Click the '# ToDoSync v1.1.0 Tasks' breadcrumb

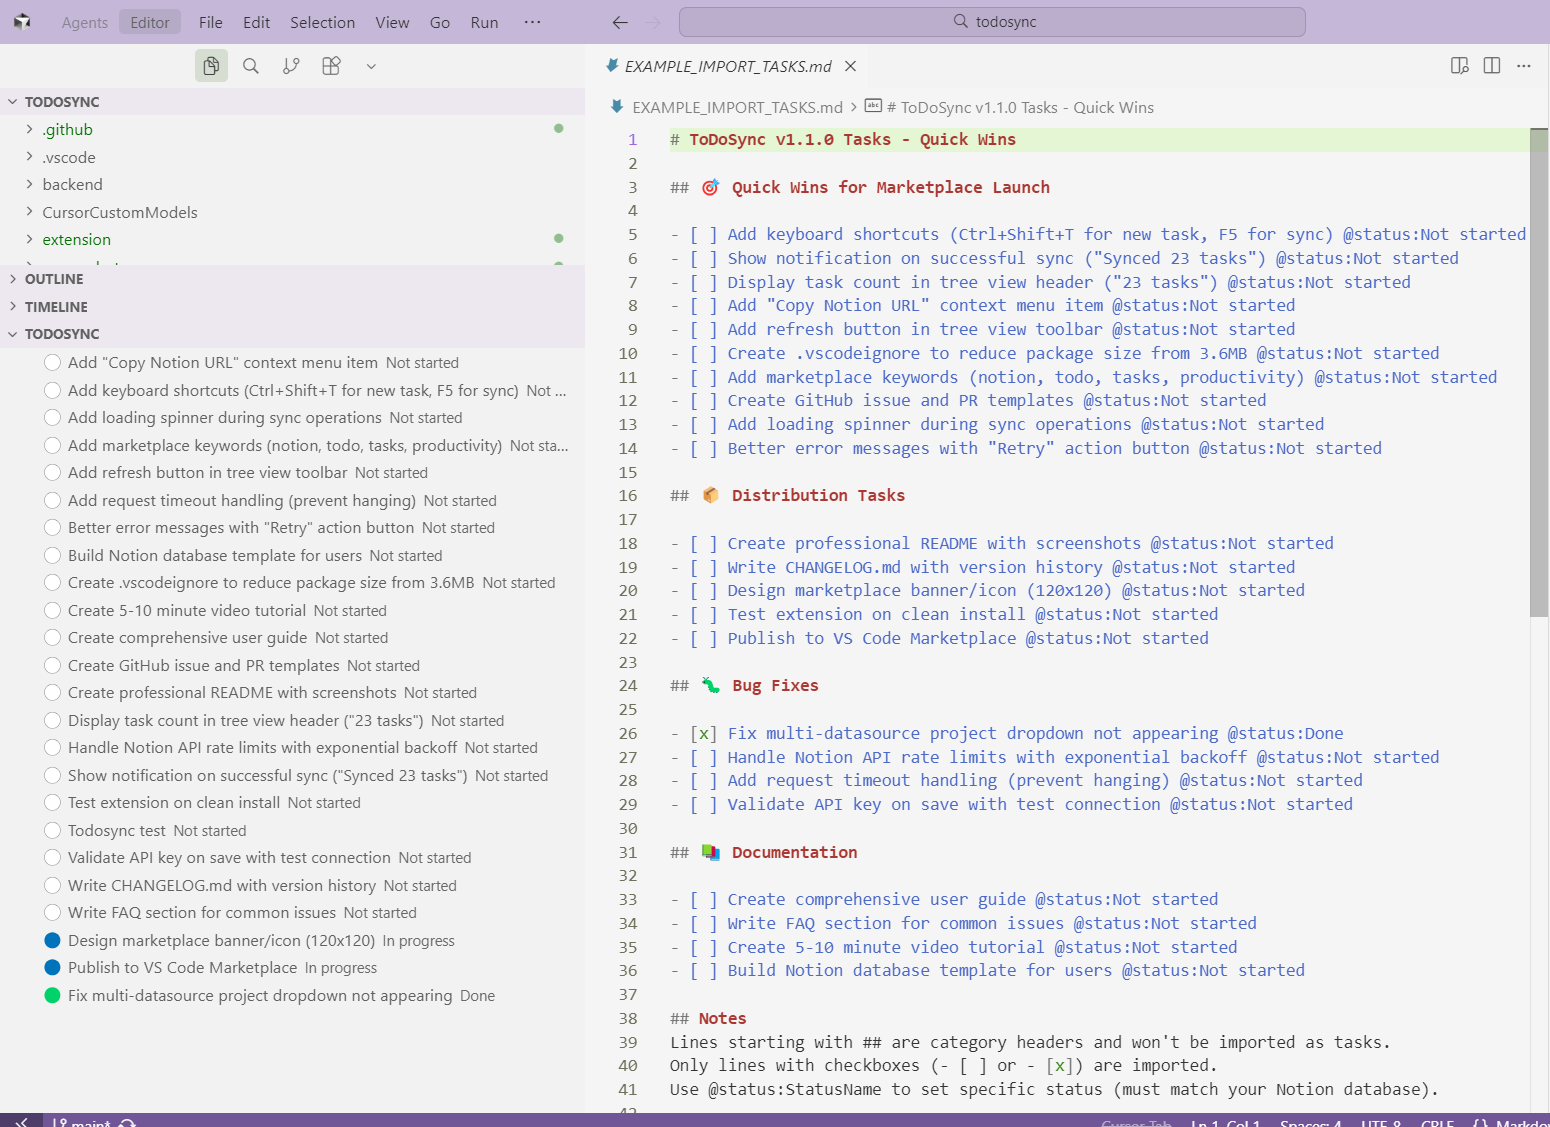point(1020,107)
